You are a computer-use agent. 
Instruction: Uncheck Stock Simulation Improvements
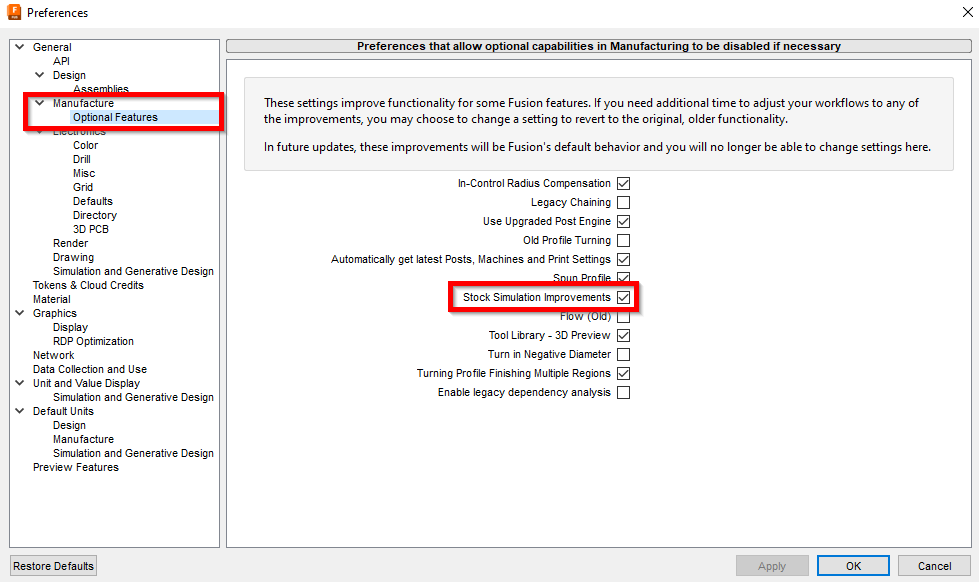click(624, 297)
